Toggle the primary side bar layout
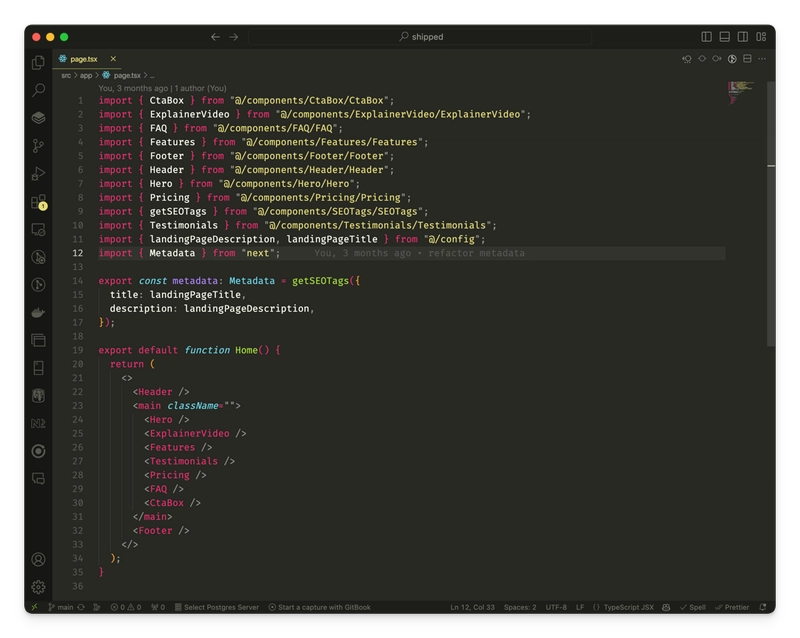Viewport: 800px width, 638px height. tap(707, 37)
